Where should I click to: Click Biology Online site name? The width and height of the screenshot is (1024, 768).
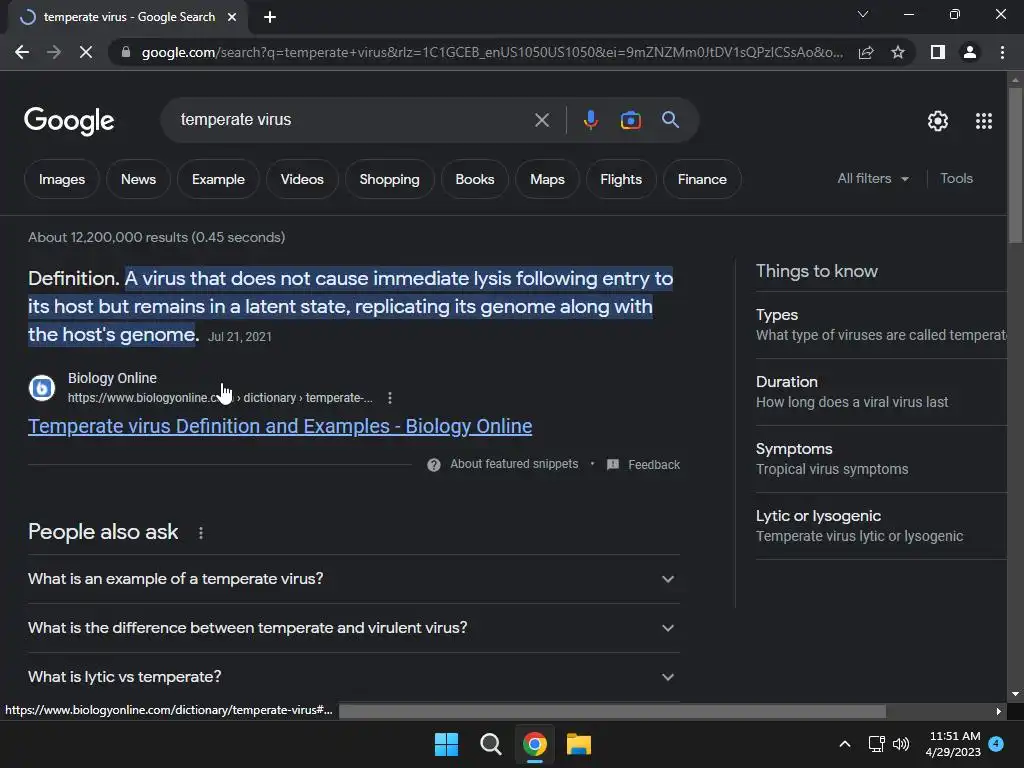(112, 378)
